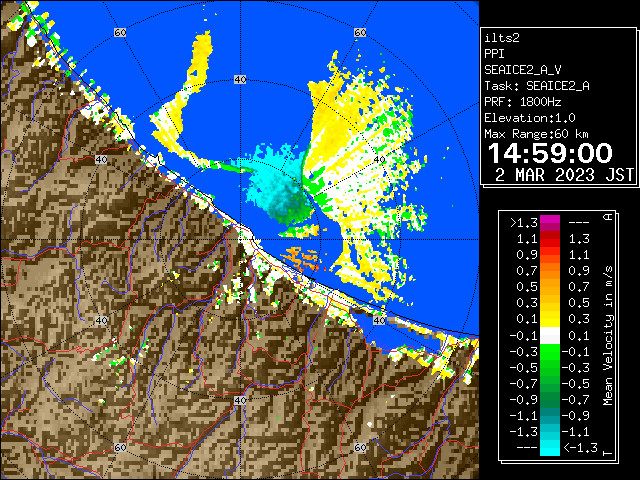The height and width of the screenshot is (480, 640).
Task: Select the dark teal legend swatch
Action: click(x=550, y=416)
